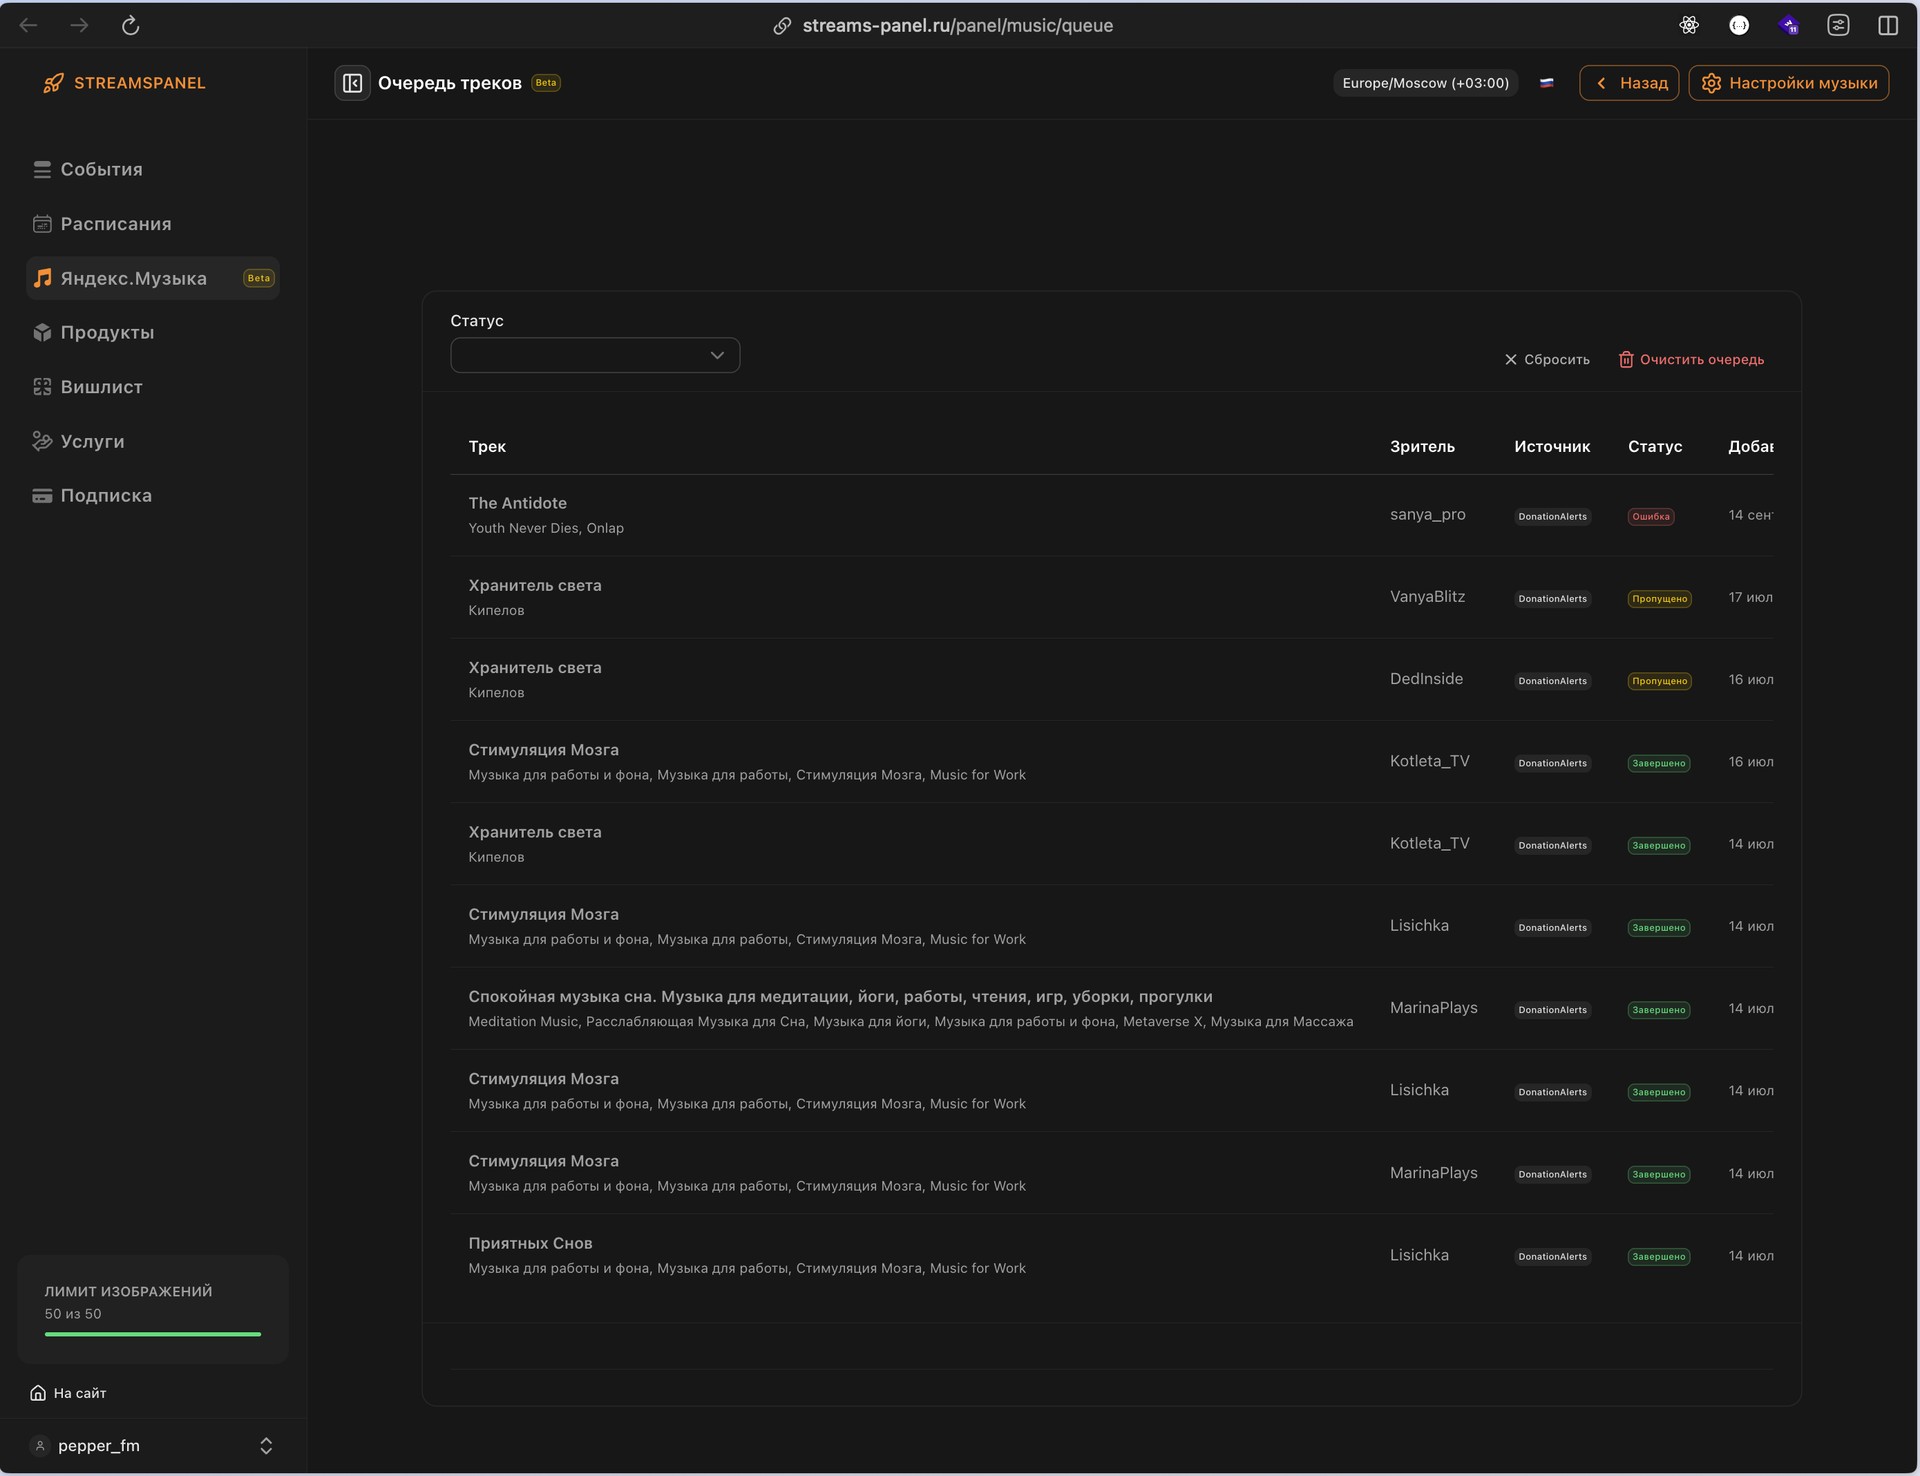
Task: Click the Назад button
Action: [1629, 83]
